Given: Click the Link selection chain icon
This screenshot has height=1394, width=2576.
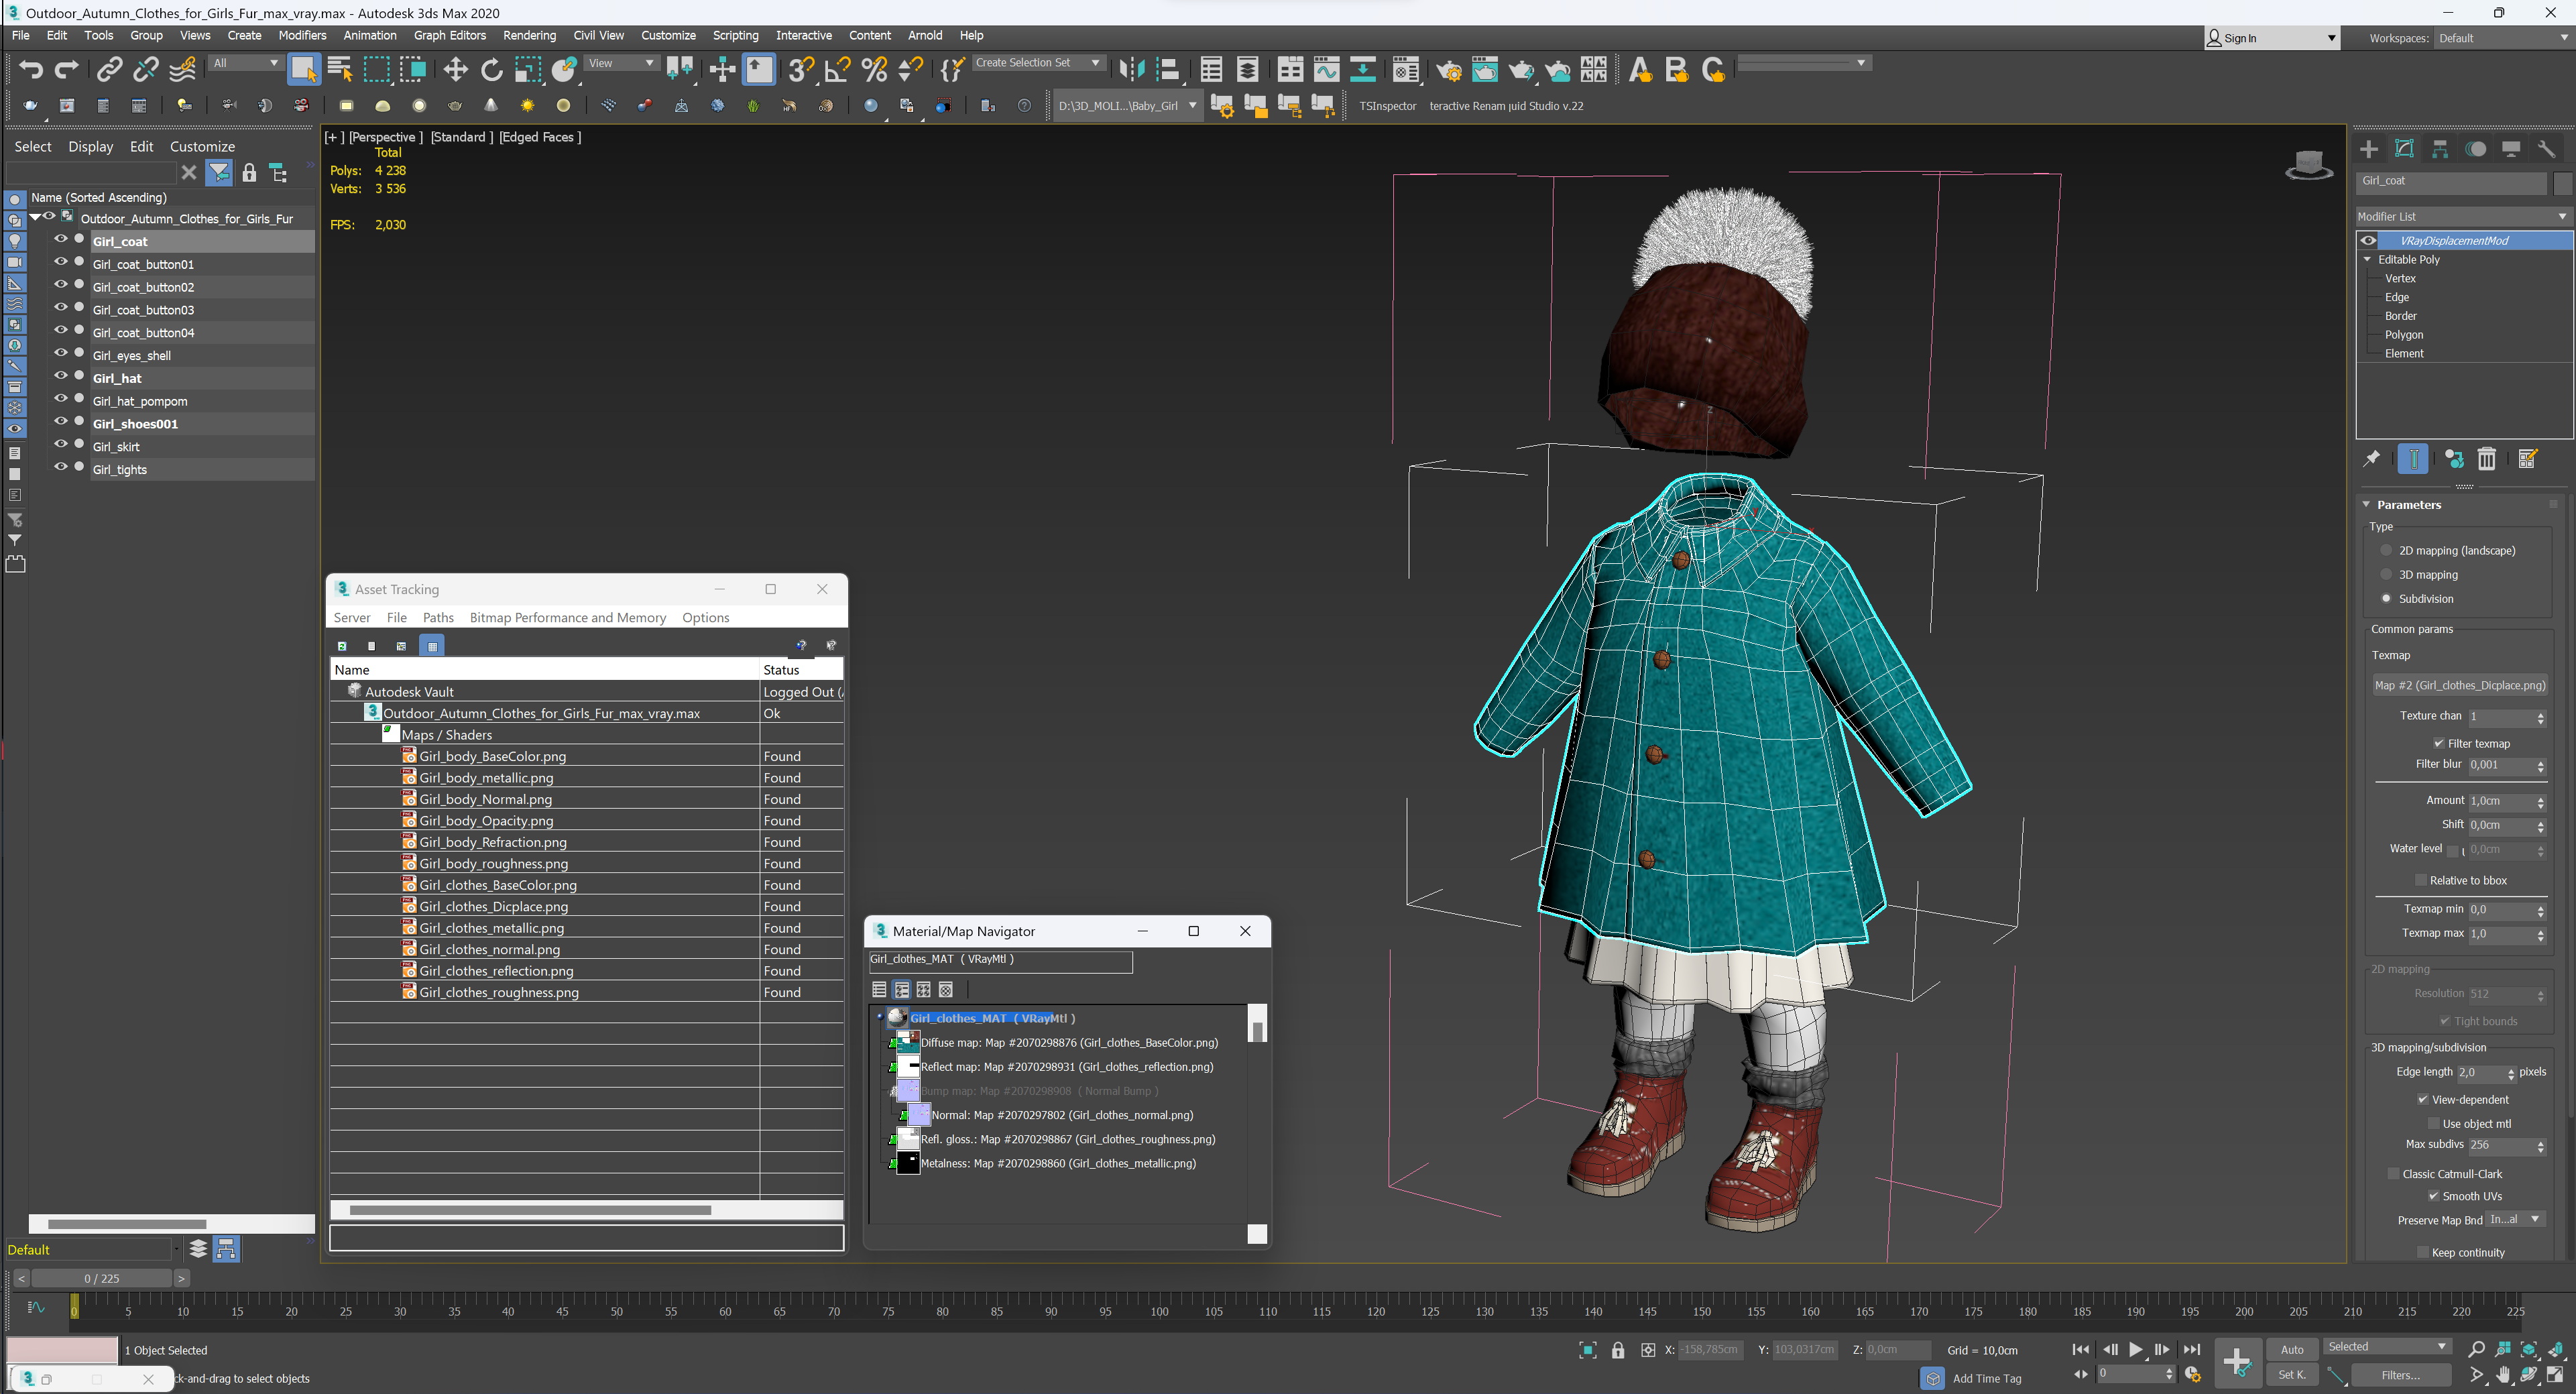Looking at the screenshot, I should point(108,69).
